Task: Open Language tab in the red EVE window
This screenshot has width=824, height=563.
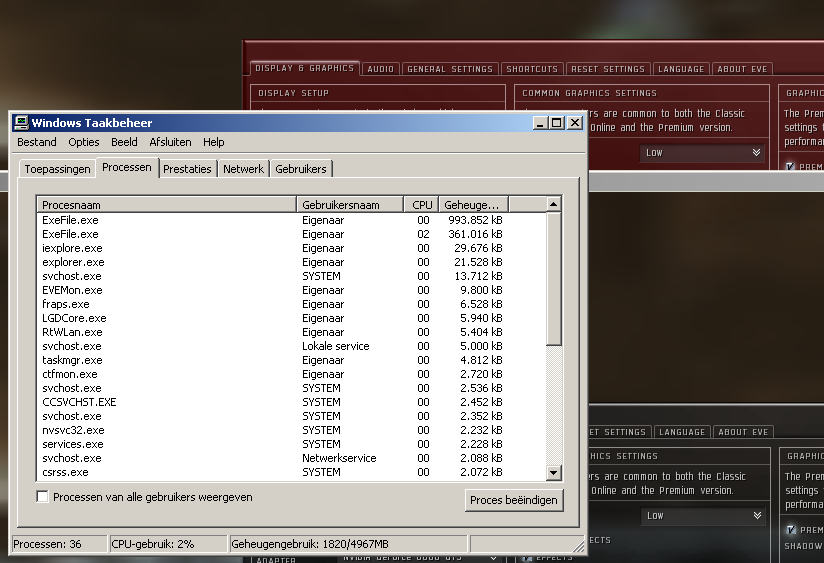Action: 681,69
